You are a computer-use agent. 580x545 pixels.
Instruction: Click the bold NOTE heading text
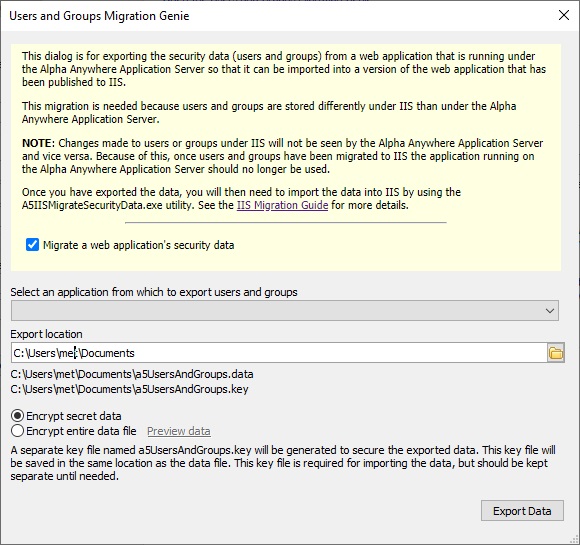[38, 143]
